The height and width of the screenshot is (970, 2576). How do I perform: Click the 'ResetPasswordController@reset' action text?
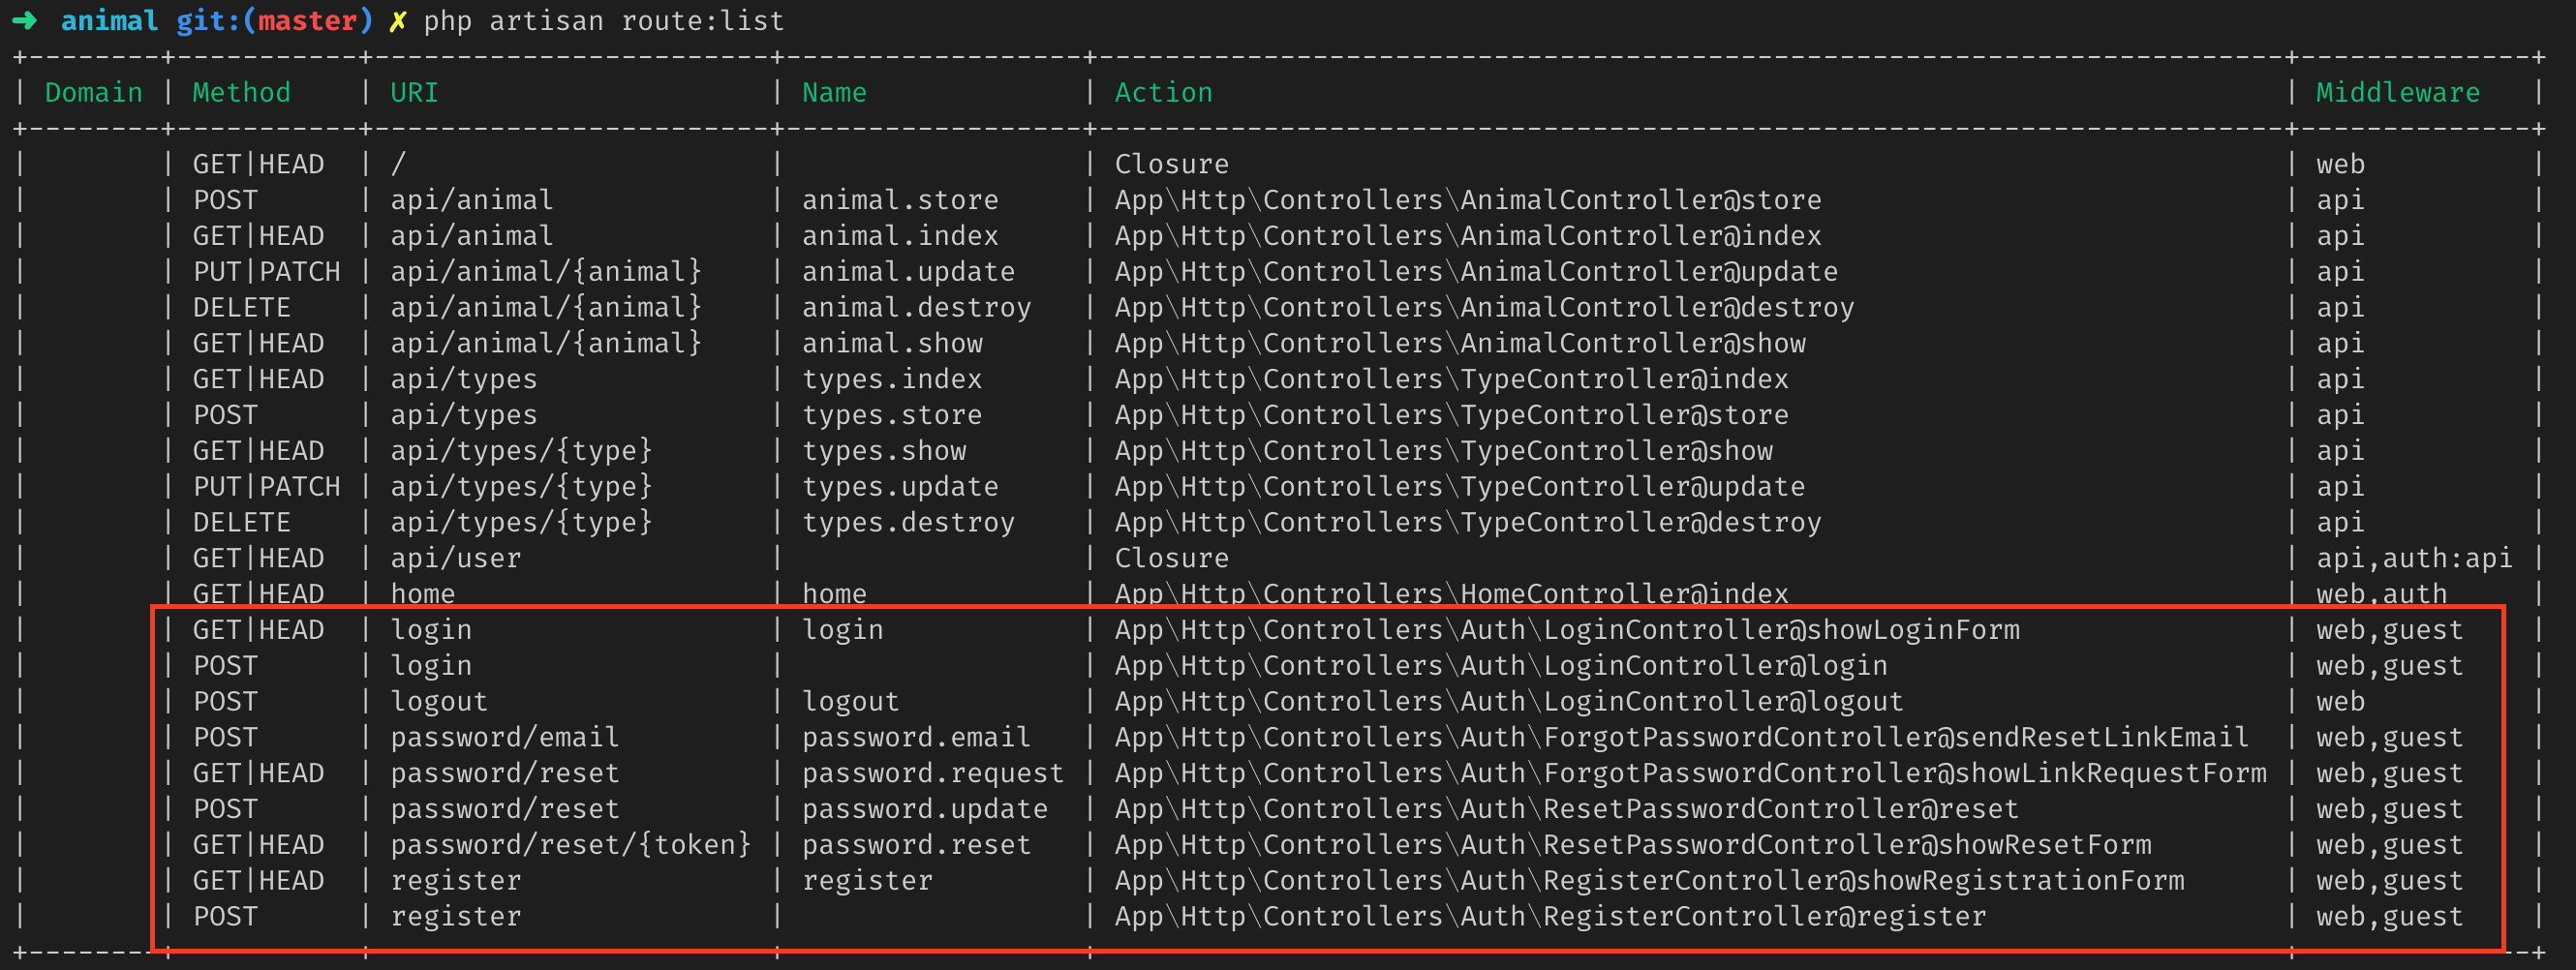click(x=1781, y=810)
